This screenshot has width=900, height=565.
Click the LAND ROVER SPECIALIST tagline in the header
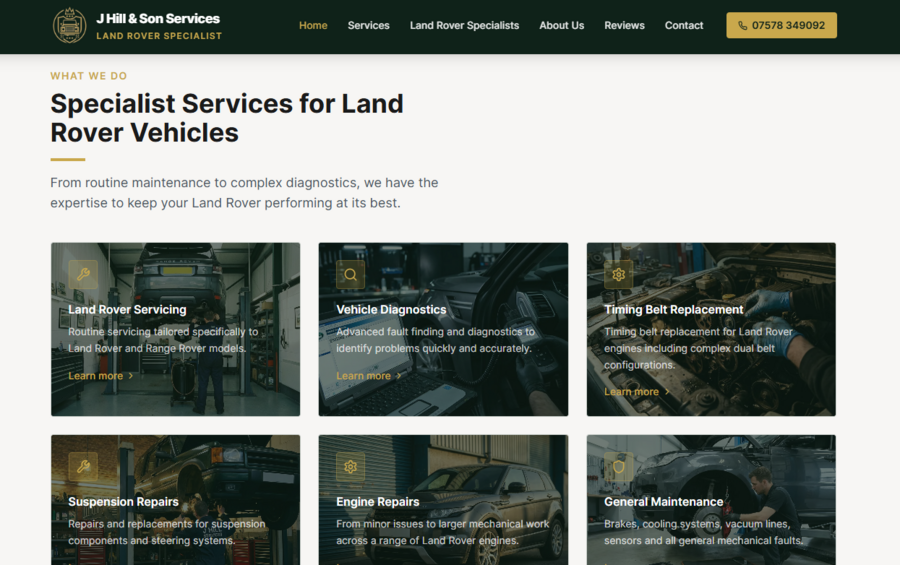pos(159,36)
